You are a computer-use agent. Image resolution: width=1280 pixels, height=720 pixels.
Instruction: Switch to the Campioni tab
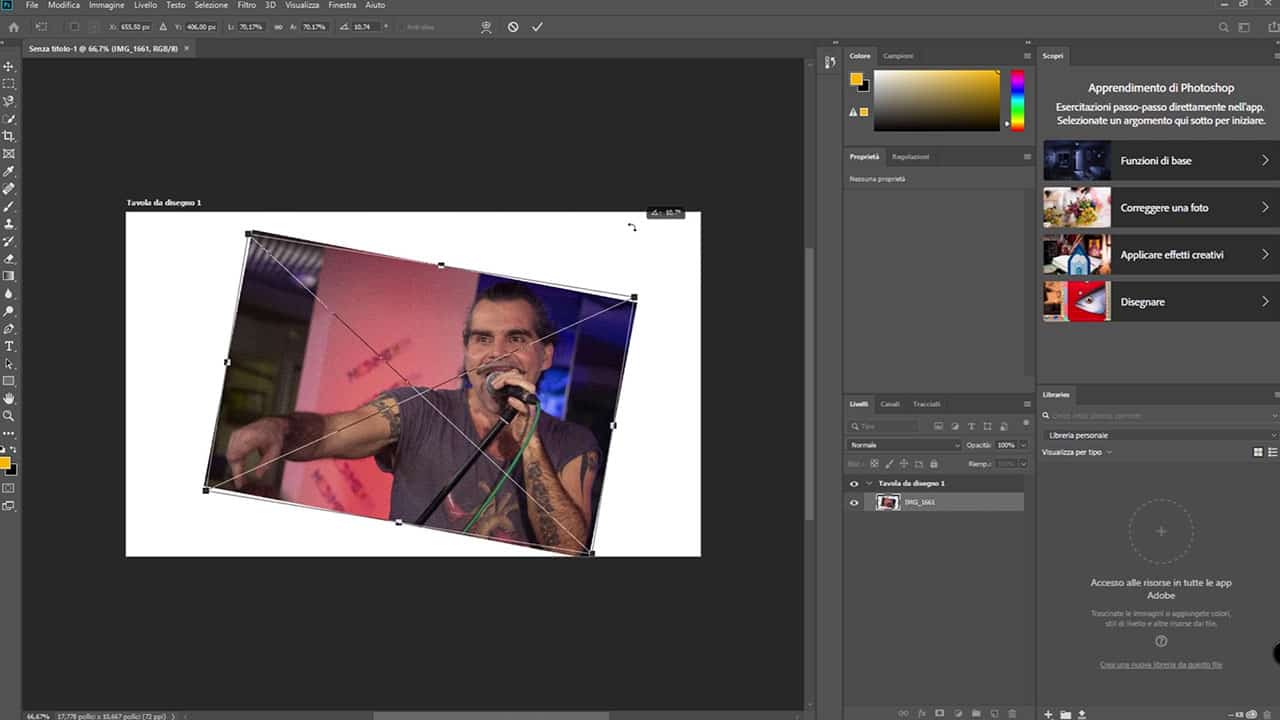pyautogui.click(x=898, y=56)
